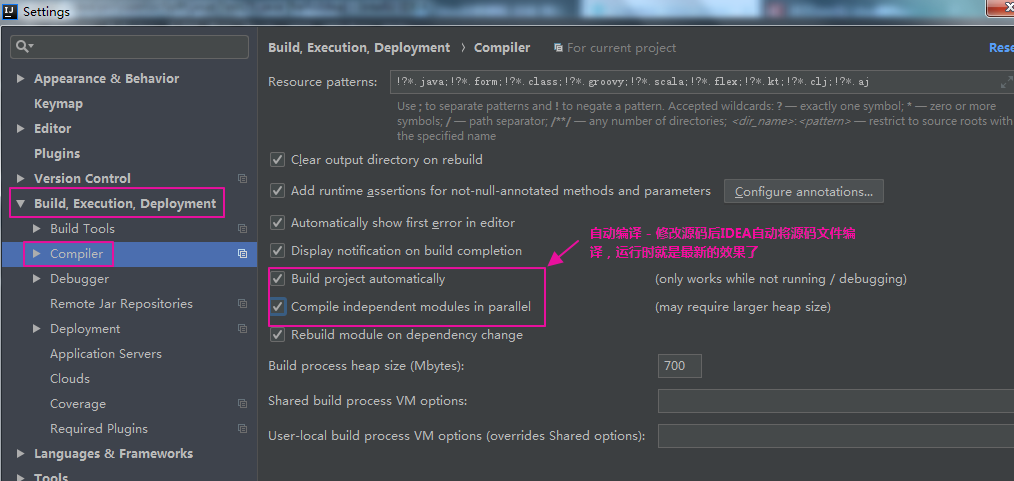The width and height of the screenshot is (1014, 481).
Task: Click project-level icon beside Build Tools
Action: 243,228
